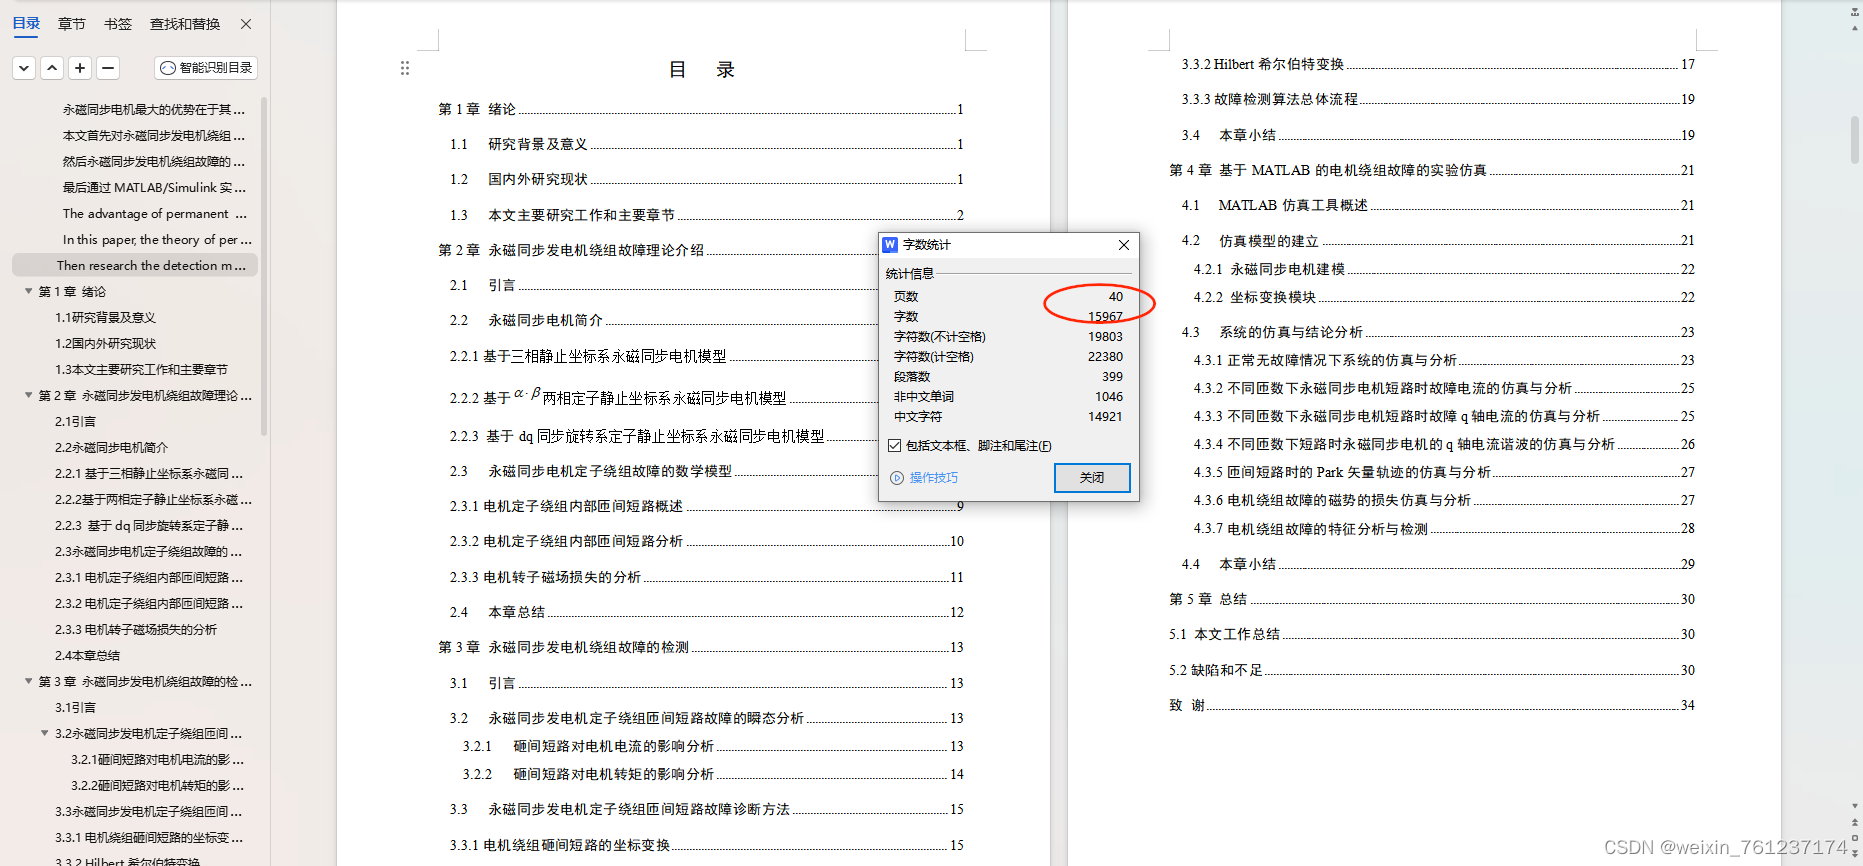Click the drag handle beside the 目录 heading
The height and width of the screenshot is (866, 1863).
click(x=405, y=68)
